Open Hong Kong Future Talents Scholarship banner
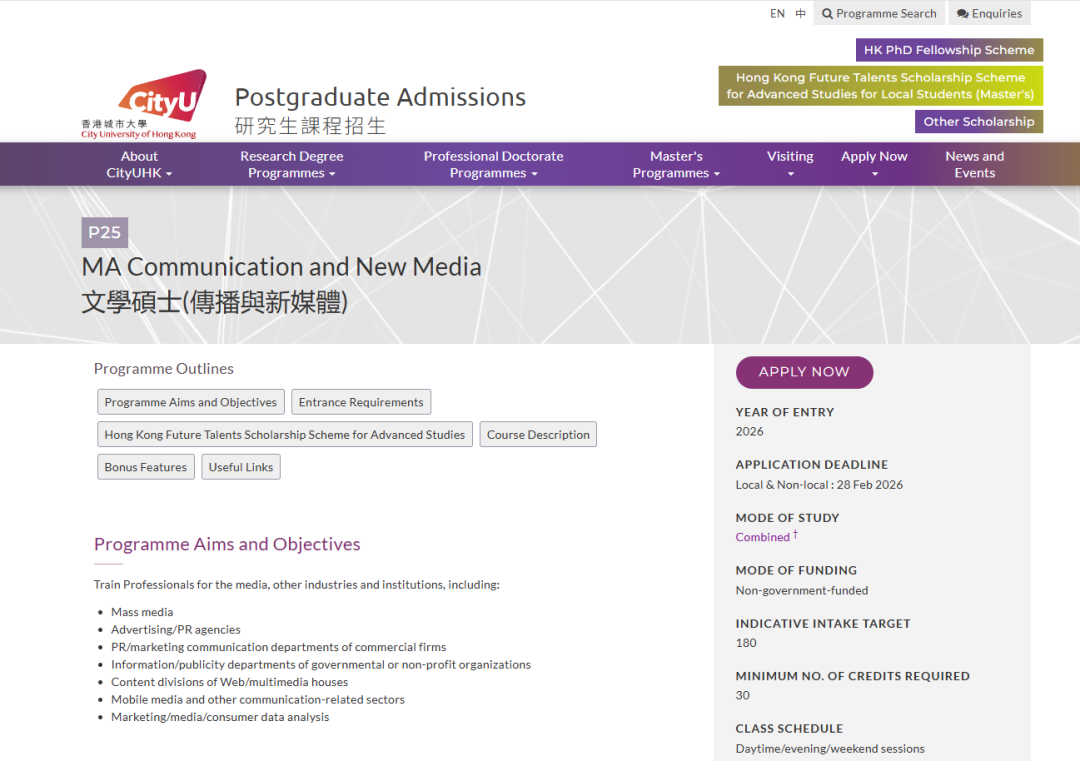 [880, 86]
